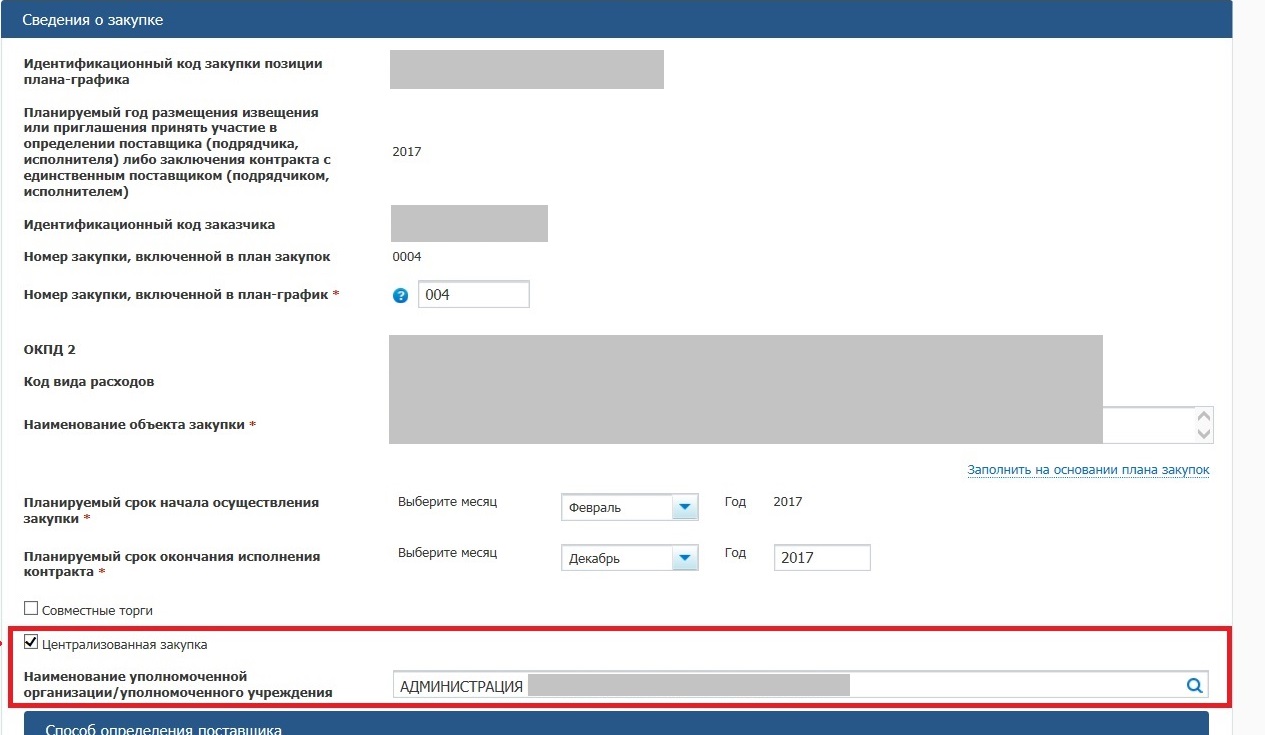
Task: Click the authorized organization field with АДМИНИСТРАЦИЯ
Action: pos(780,685)
